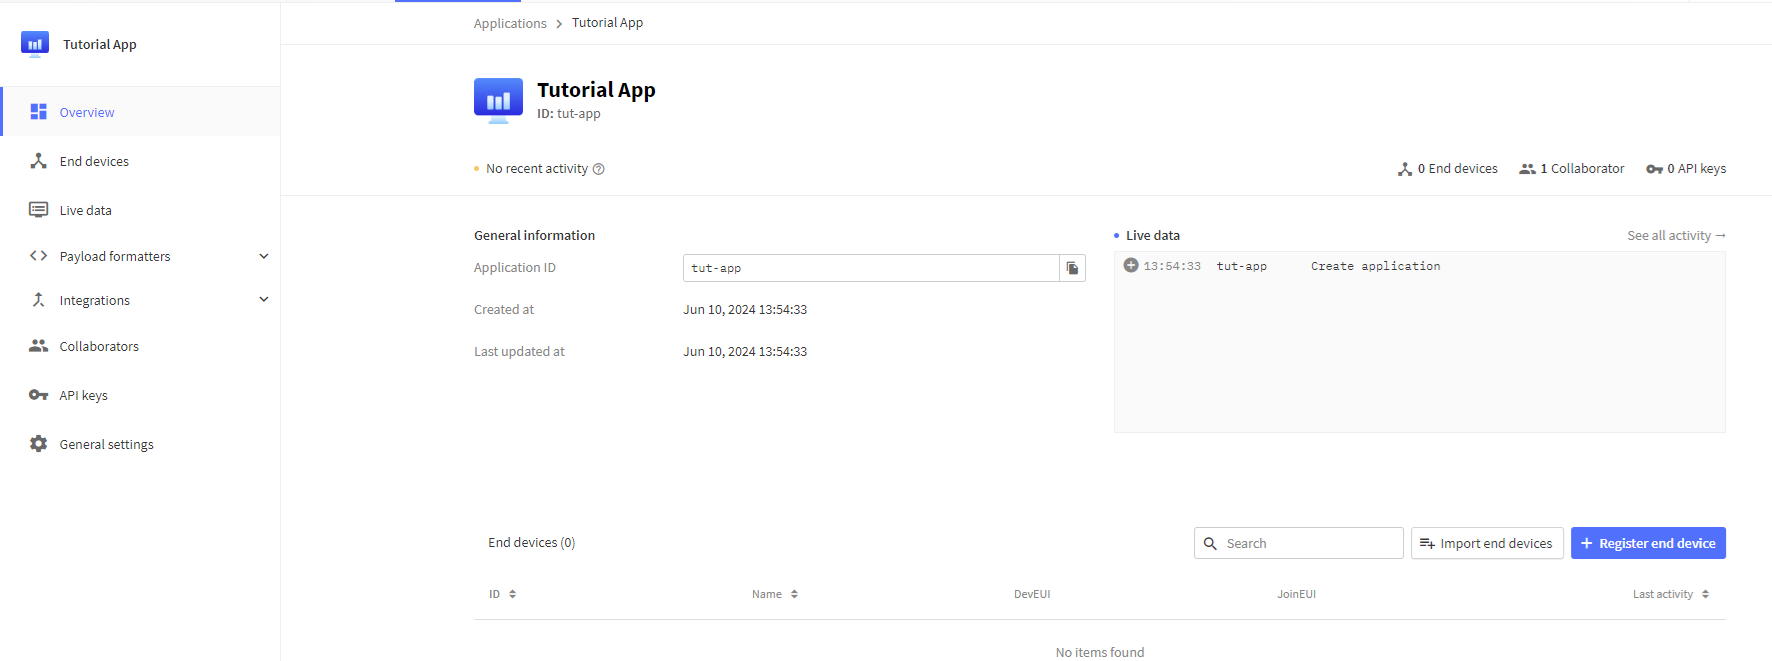
Task: Click the Live data icon in sidebar
Action: (38, 210)
